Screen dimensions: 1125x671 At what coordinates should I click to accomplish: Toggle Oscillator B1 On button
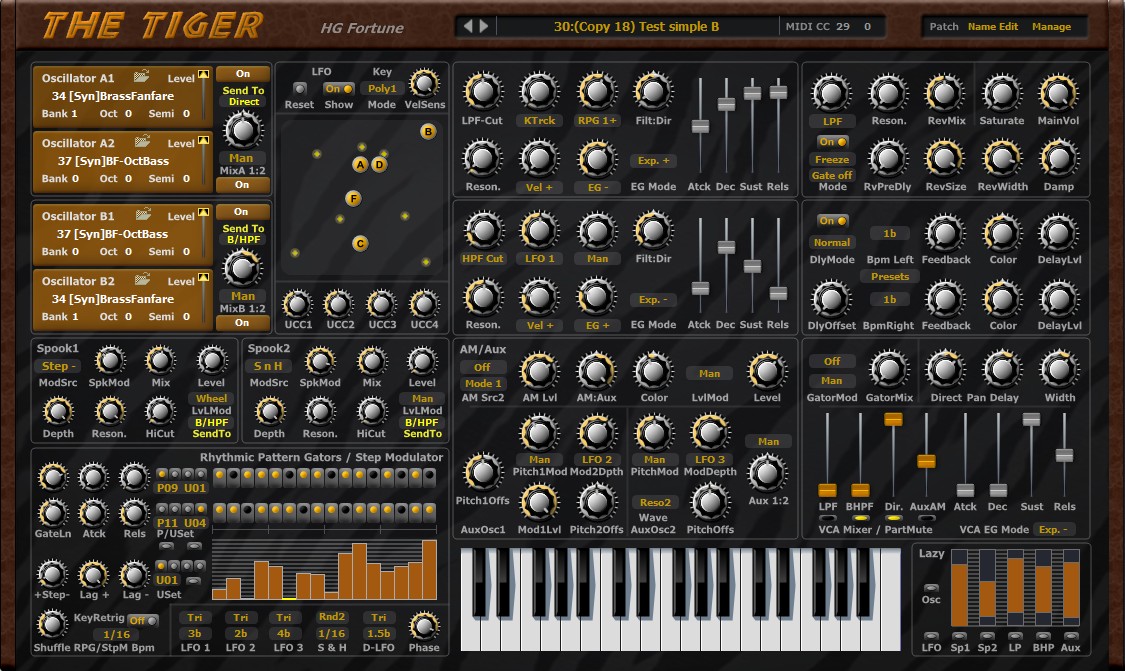[x=241, y=212]
